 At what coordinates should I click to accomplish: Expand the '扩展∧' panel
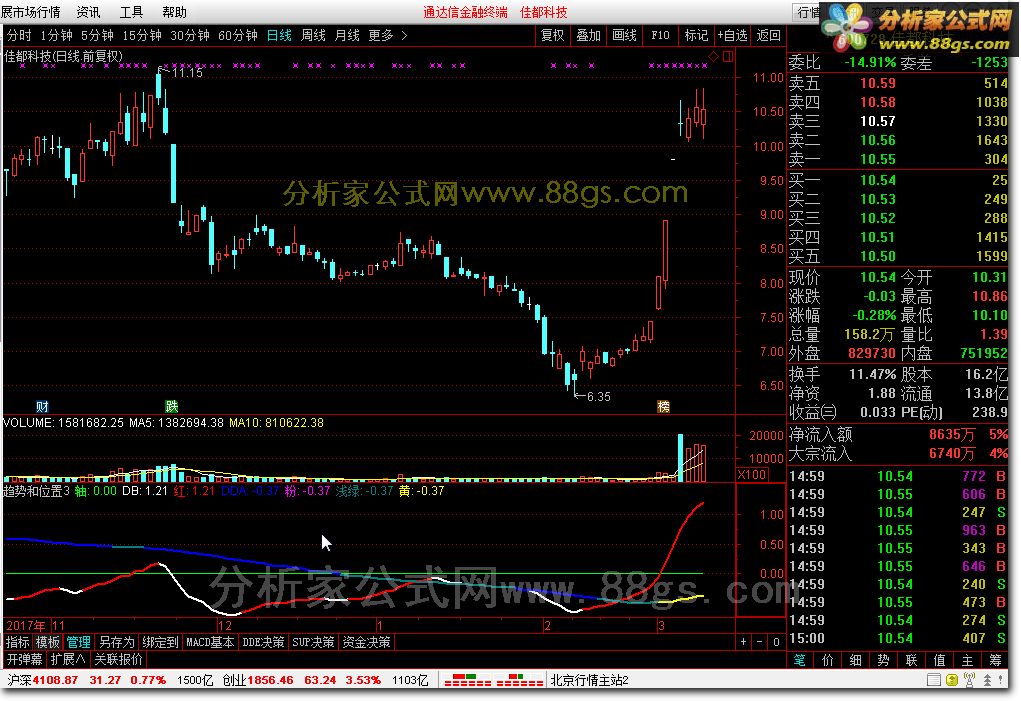coord(68,659)
